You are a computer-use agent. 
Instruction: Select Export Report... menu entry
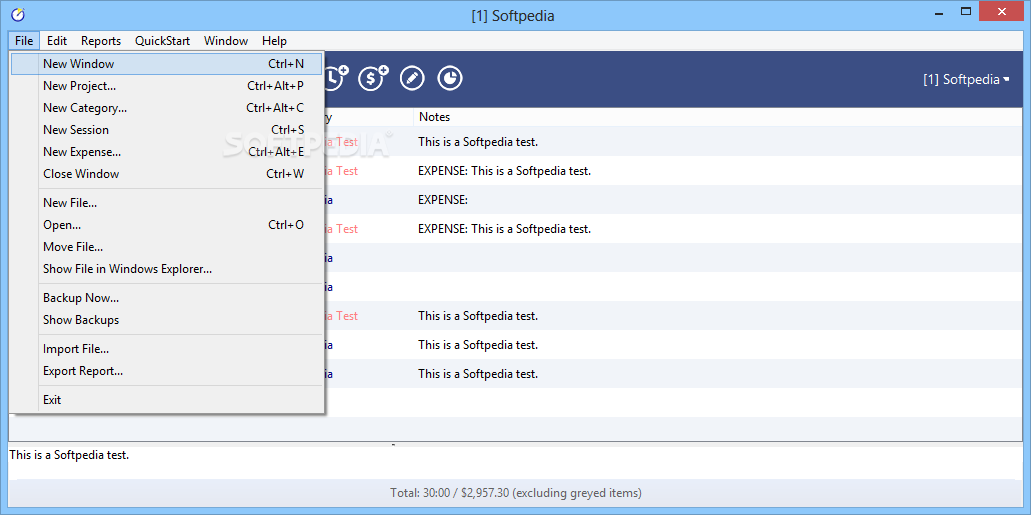point(167,370)
